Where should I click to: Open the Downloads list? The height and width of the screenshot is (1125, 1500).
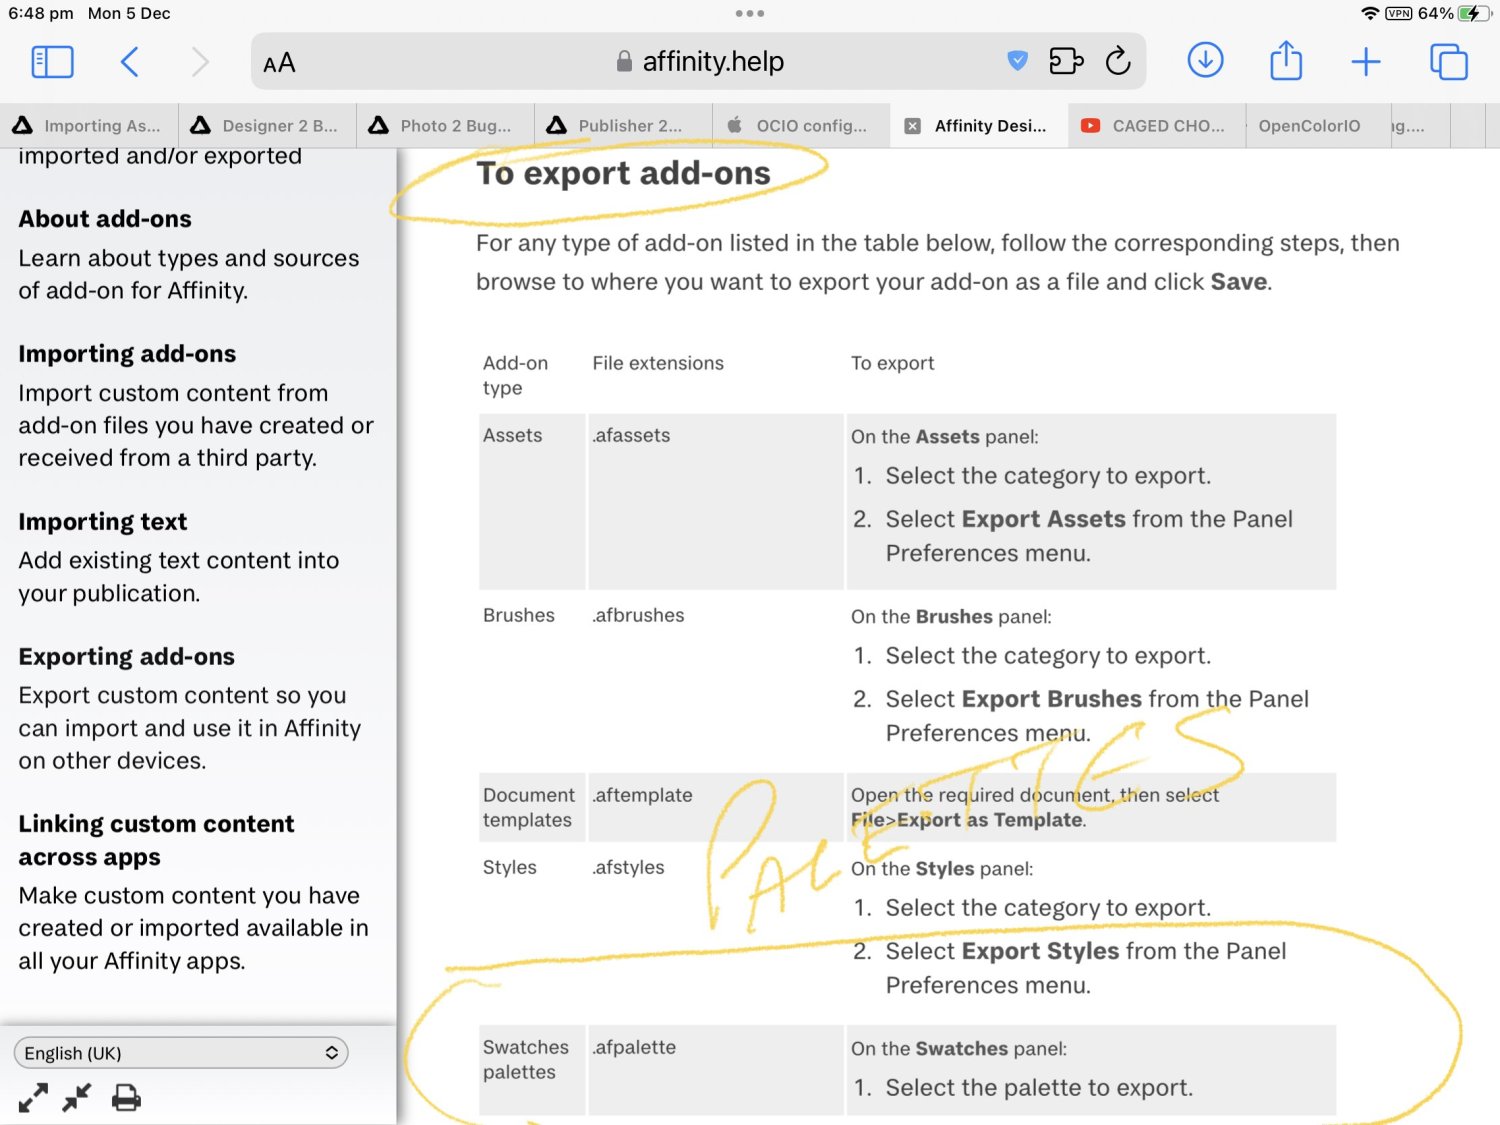tap(1204, 60)
